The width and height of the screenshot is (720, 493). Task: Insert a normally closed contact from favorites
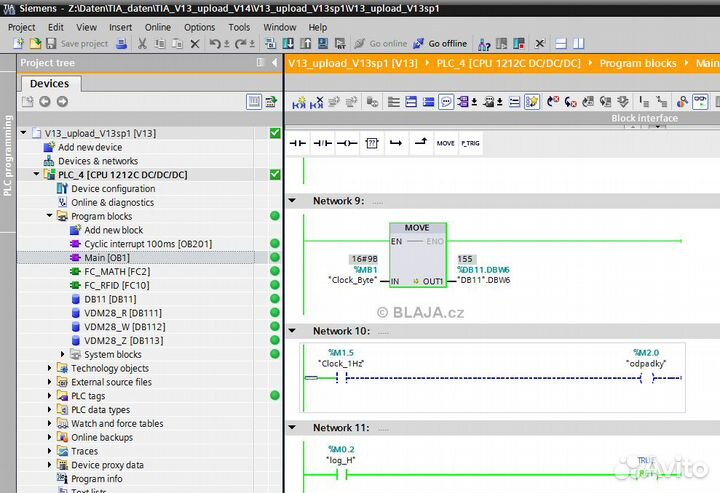(322, 143)
